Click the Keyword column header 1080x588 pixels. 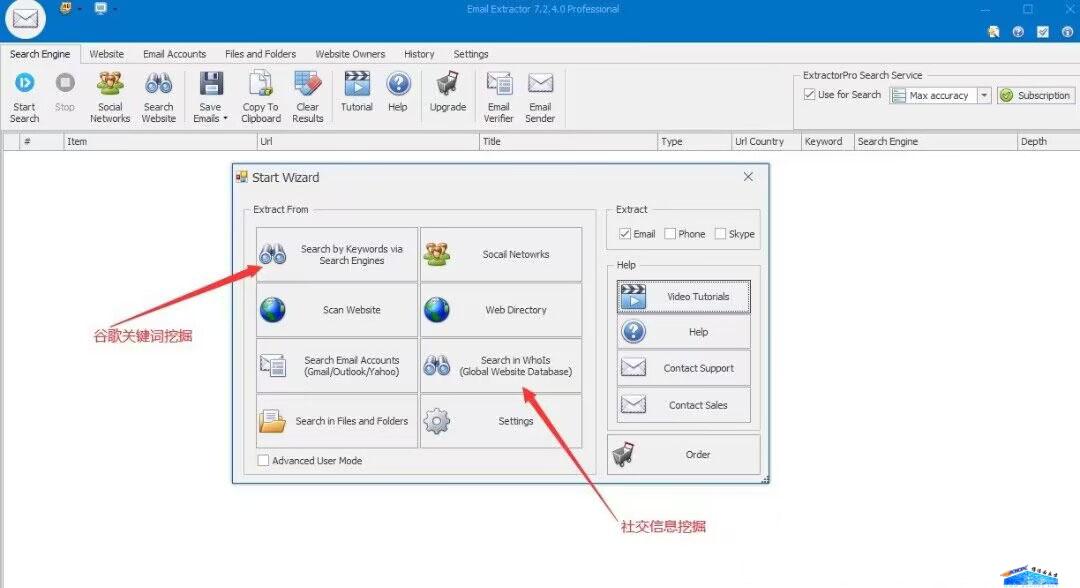point(827,141)
